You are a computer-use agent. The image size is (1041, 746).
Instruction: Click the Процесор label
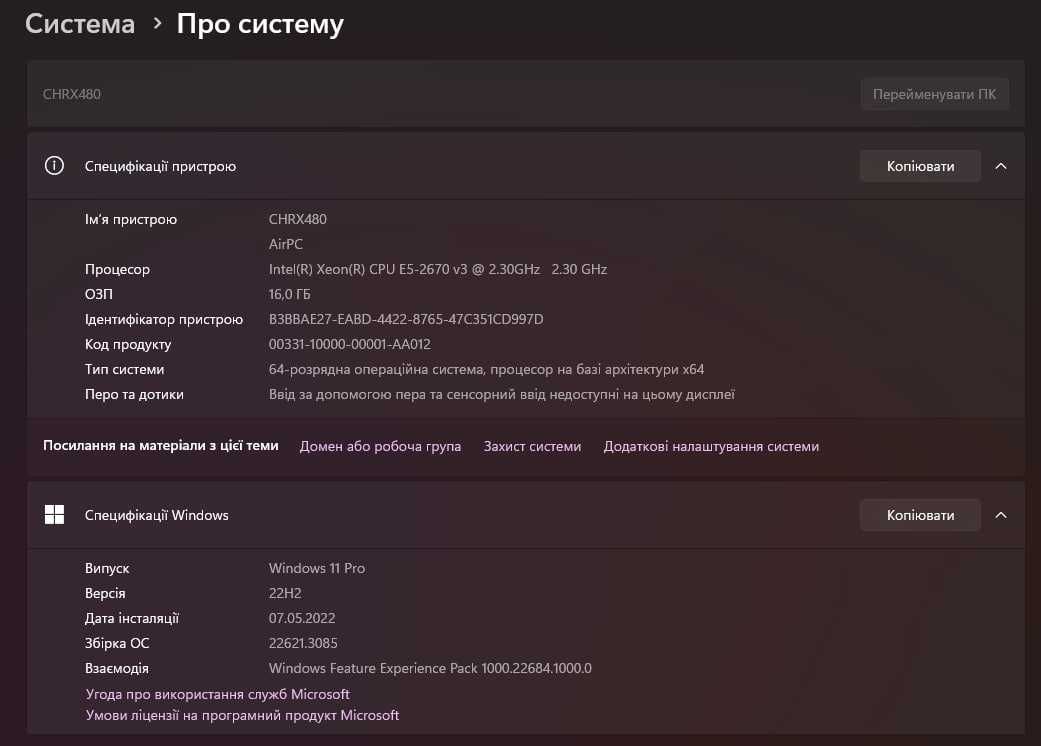tap(118, 269)
